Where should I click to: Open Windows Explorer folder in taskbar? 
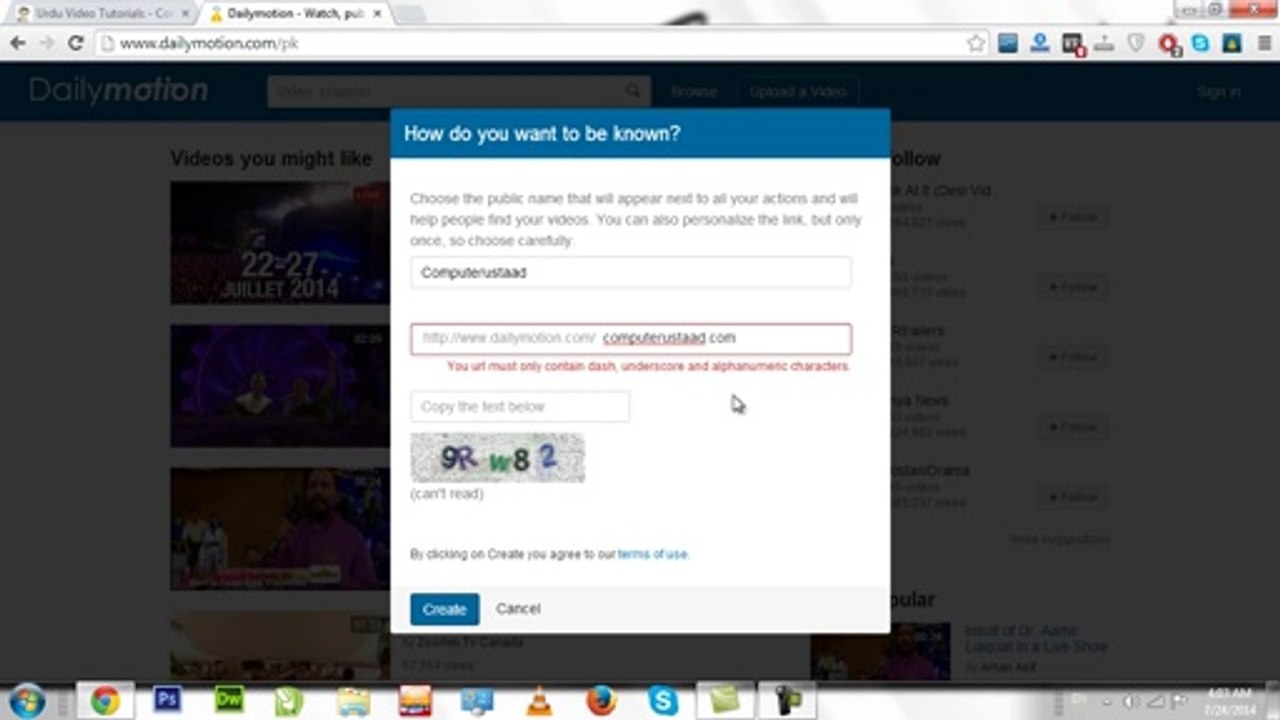pyautogui.click(x=353, y=700)
